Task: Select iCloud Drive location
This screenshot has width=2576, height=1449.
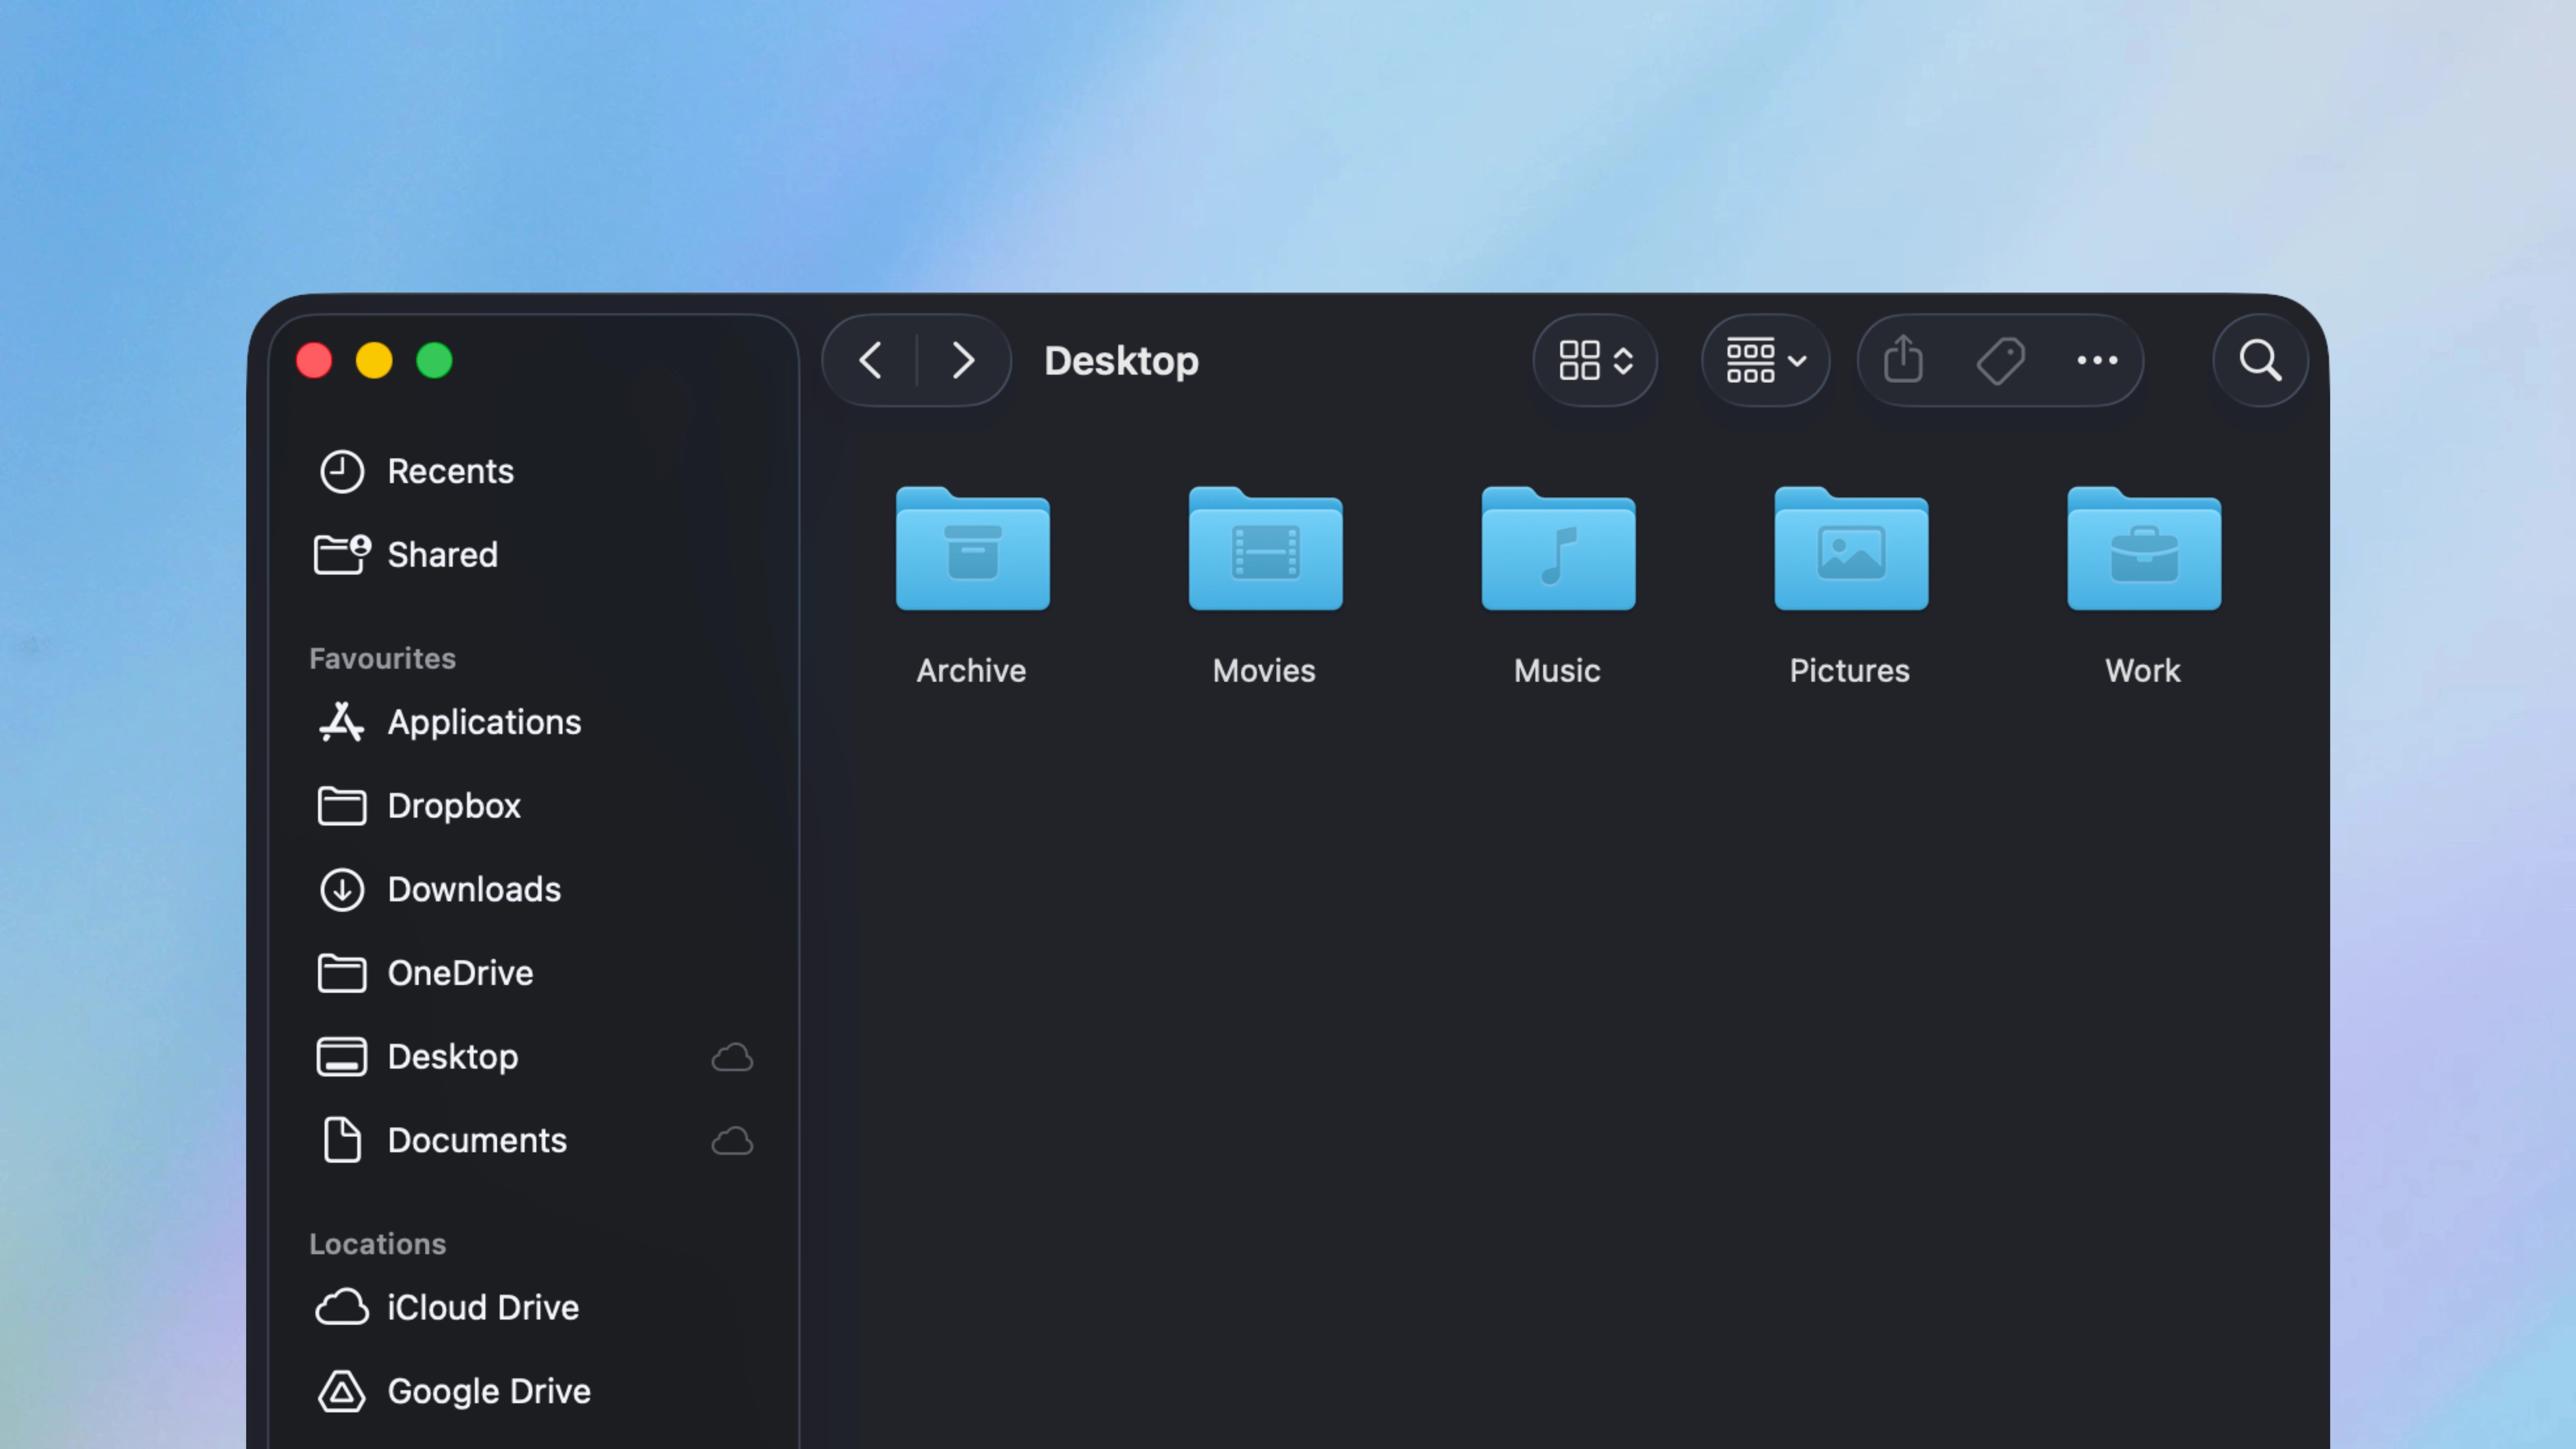Action: click(x=482, y=1307)
